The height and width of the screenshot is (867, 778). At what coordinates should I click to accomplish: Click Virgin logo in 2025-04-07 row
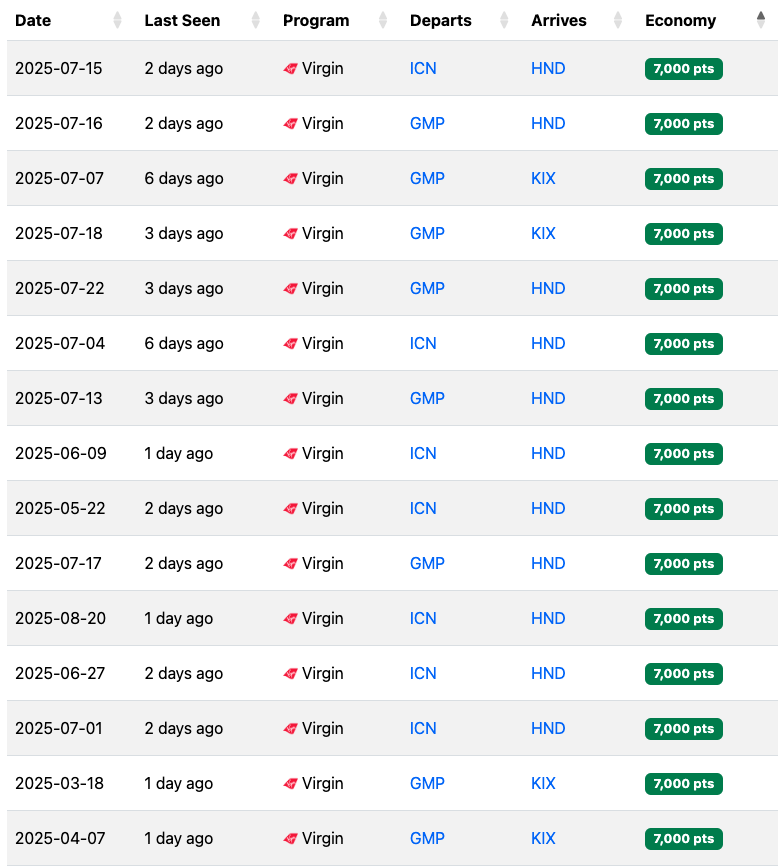290,839
